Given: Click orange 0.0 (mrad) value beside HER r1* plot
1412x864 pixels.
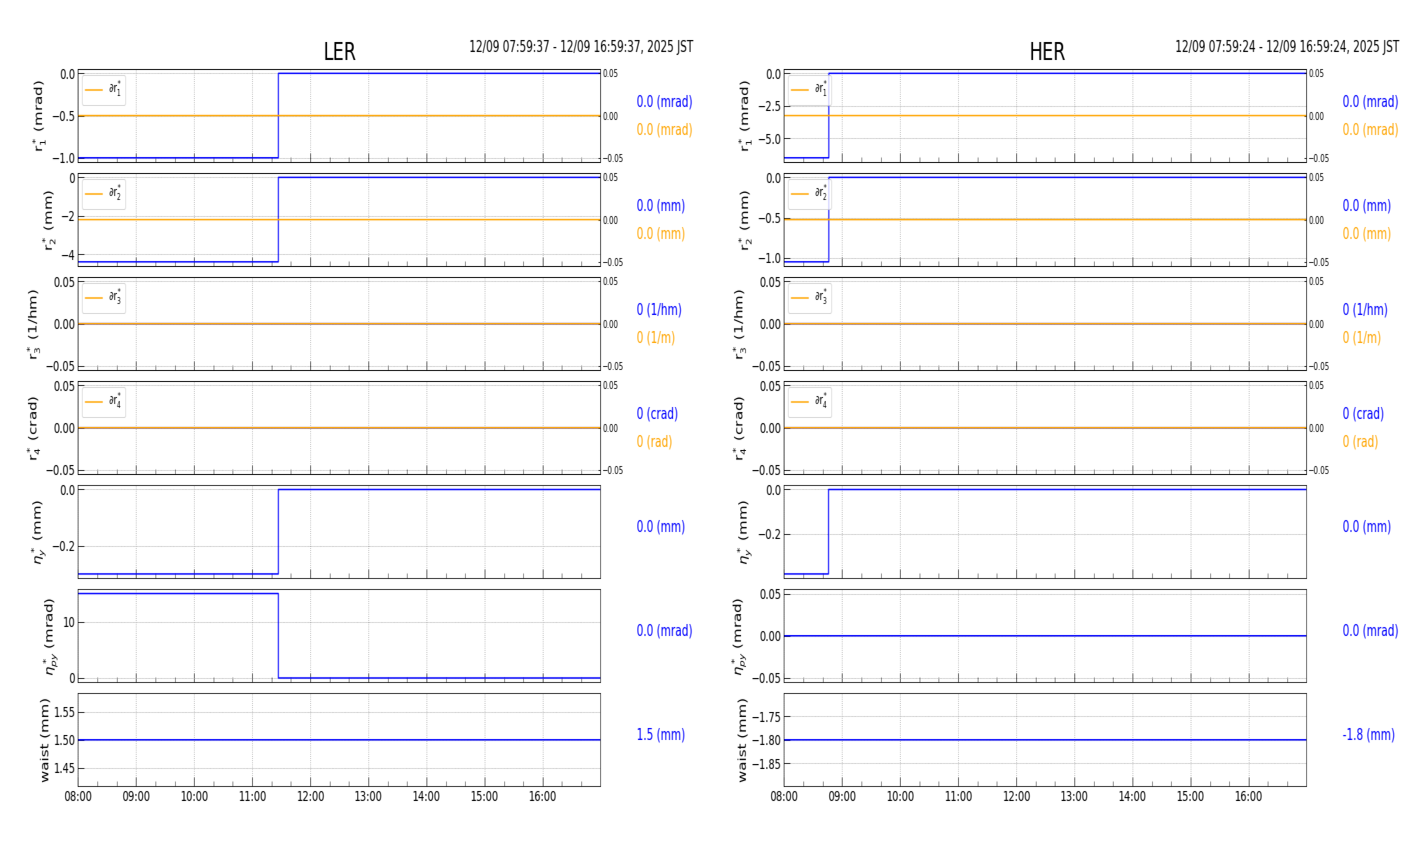Looking at the screenshot, I should (1370, 130).
